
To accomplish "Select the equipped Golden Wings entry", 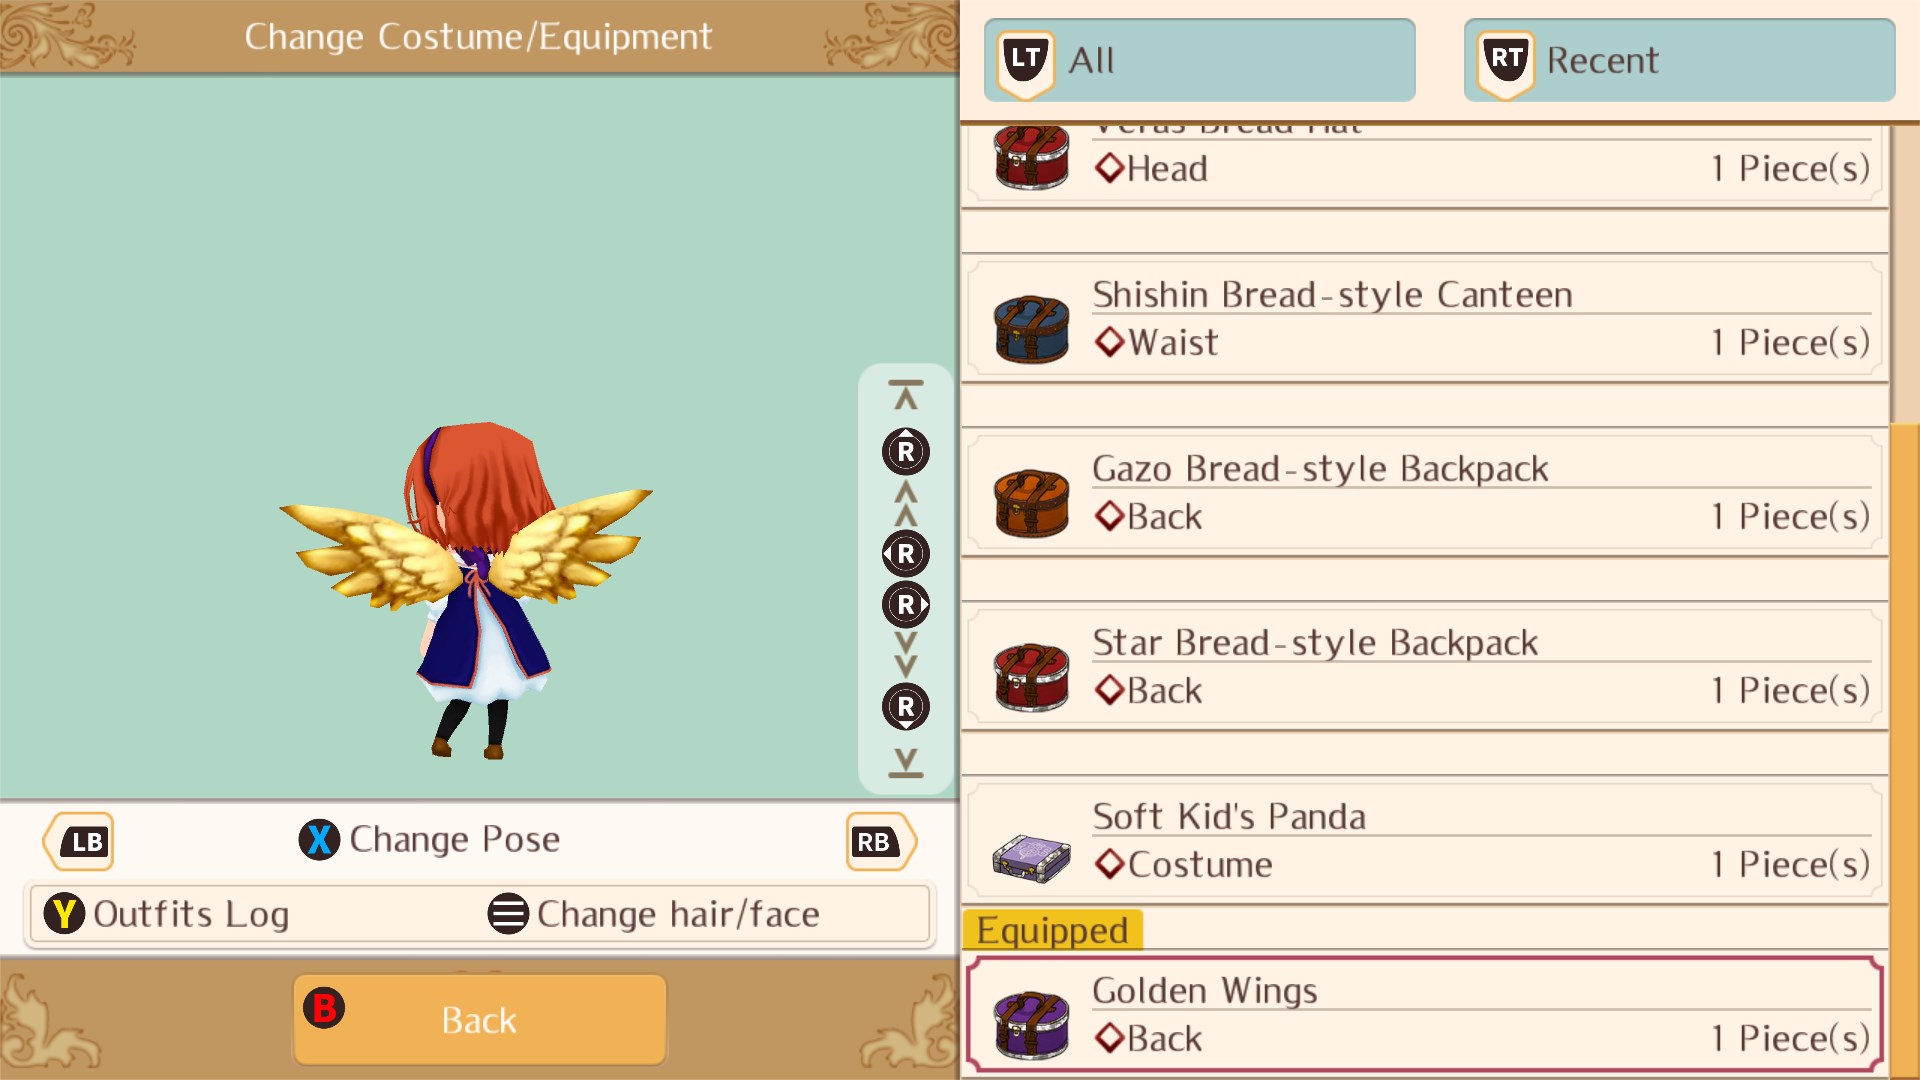I will (x=1425, y=1014).
